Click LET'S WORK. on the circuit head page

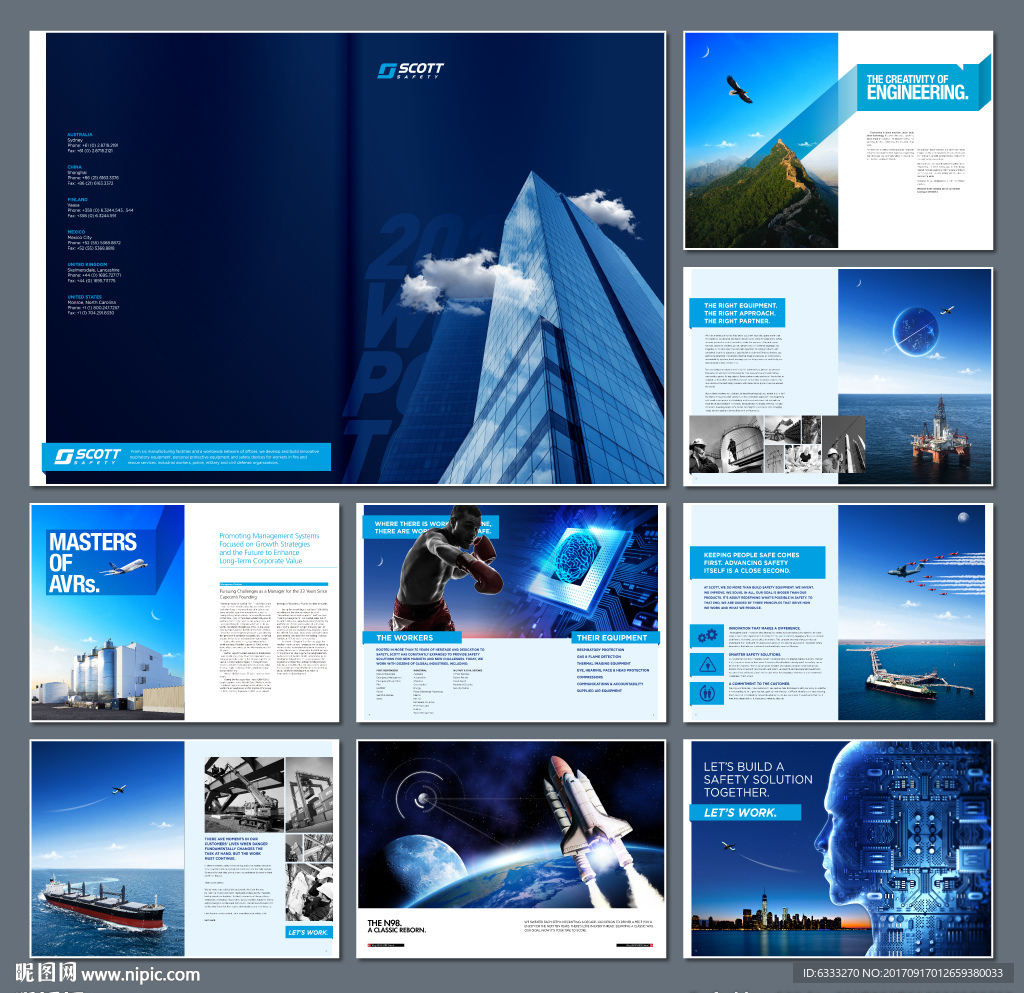(x=744, y=813)
